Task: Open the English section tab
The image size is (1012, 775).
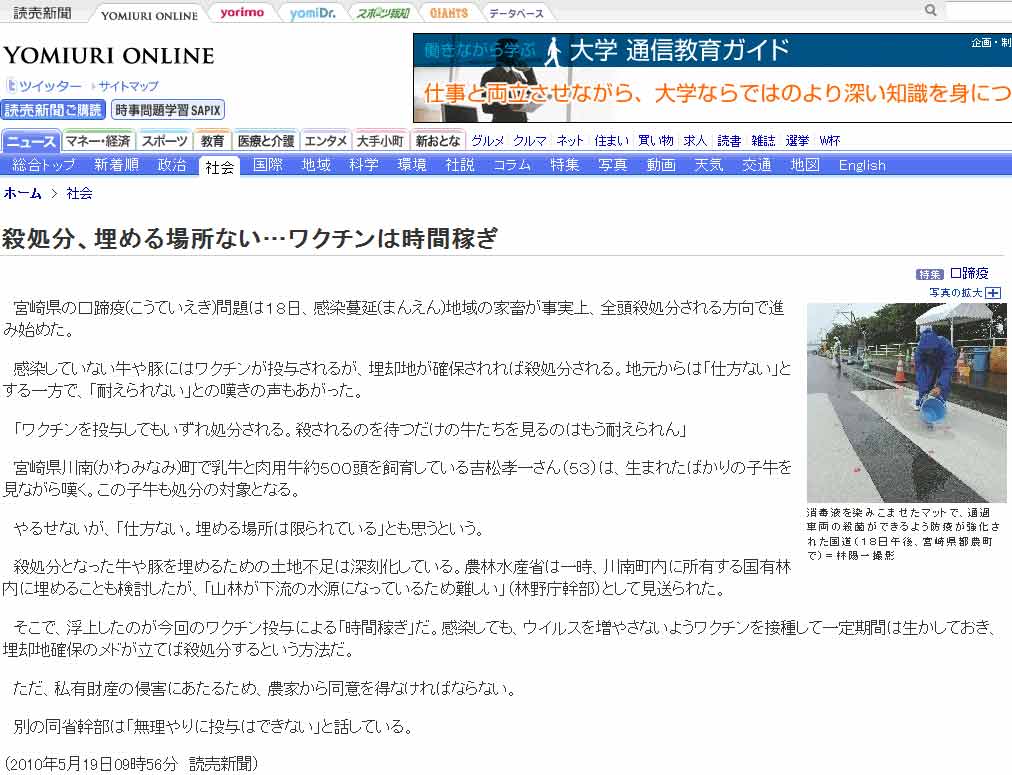Action: click(861, 165)
